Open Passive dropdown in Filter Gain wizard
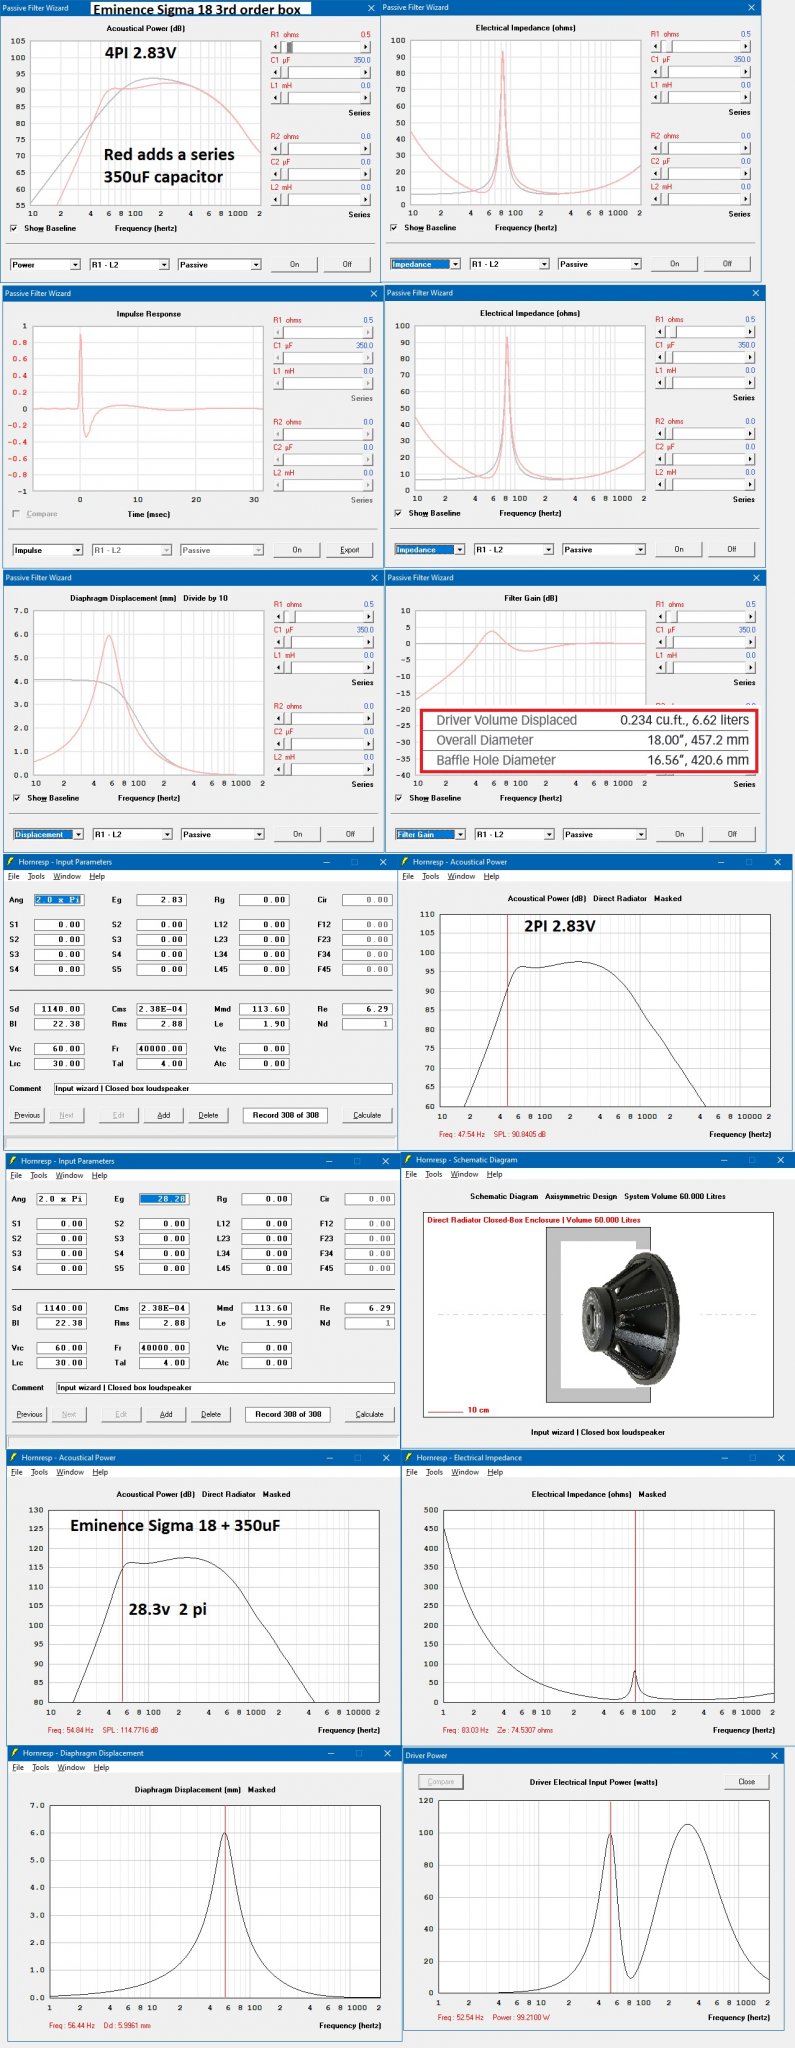 pyautogui.click(x=603, y=834)
